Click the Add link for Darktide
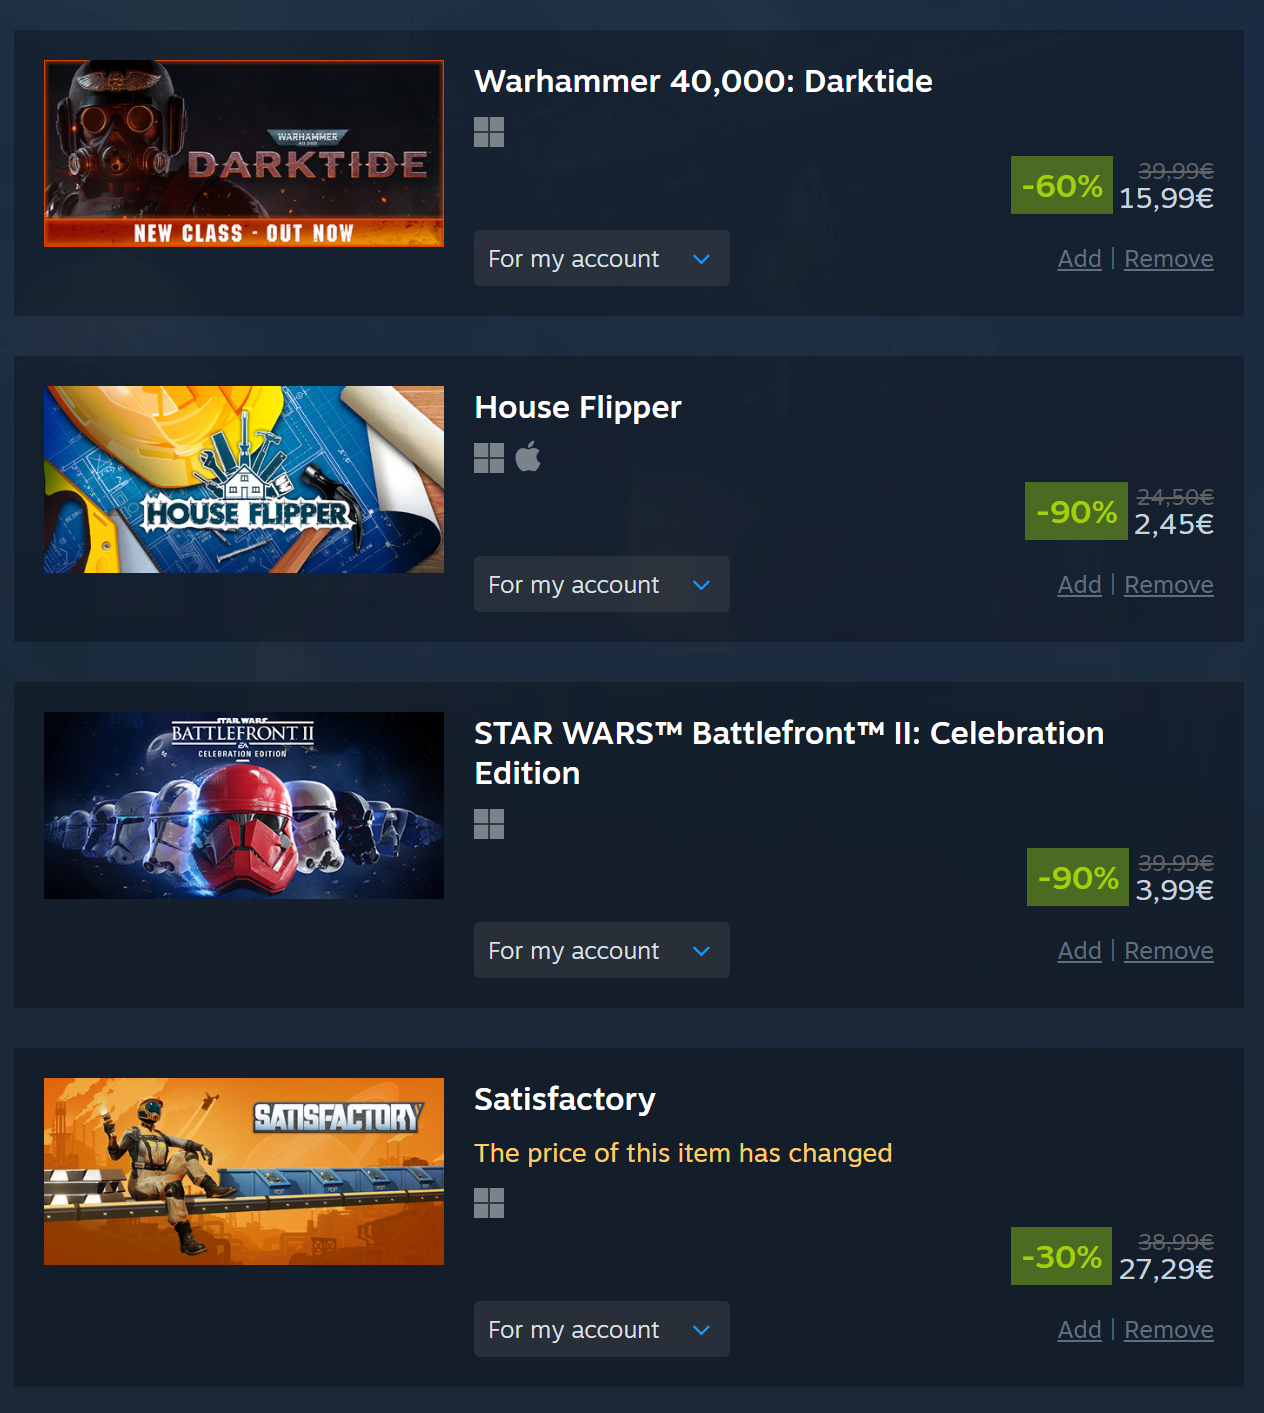 click(1080, 259)
